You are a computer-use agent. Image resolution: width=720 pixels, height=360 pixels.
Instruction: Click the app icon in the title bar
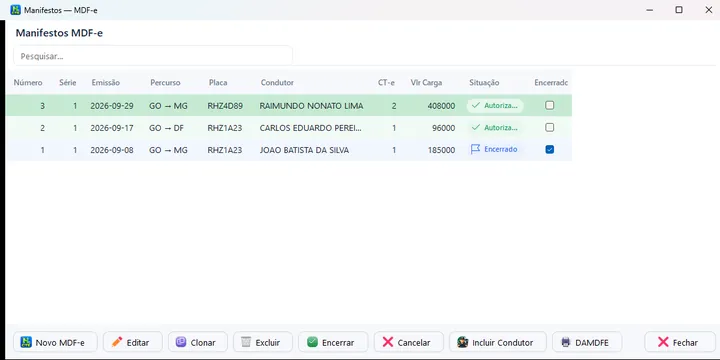pyautogui.click(x=16, y=10)
